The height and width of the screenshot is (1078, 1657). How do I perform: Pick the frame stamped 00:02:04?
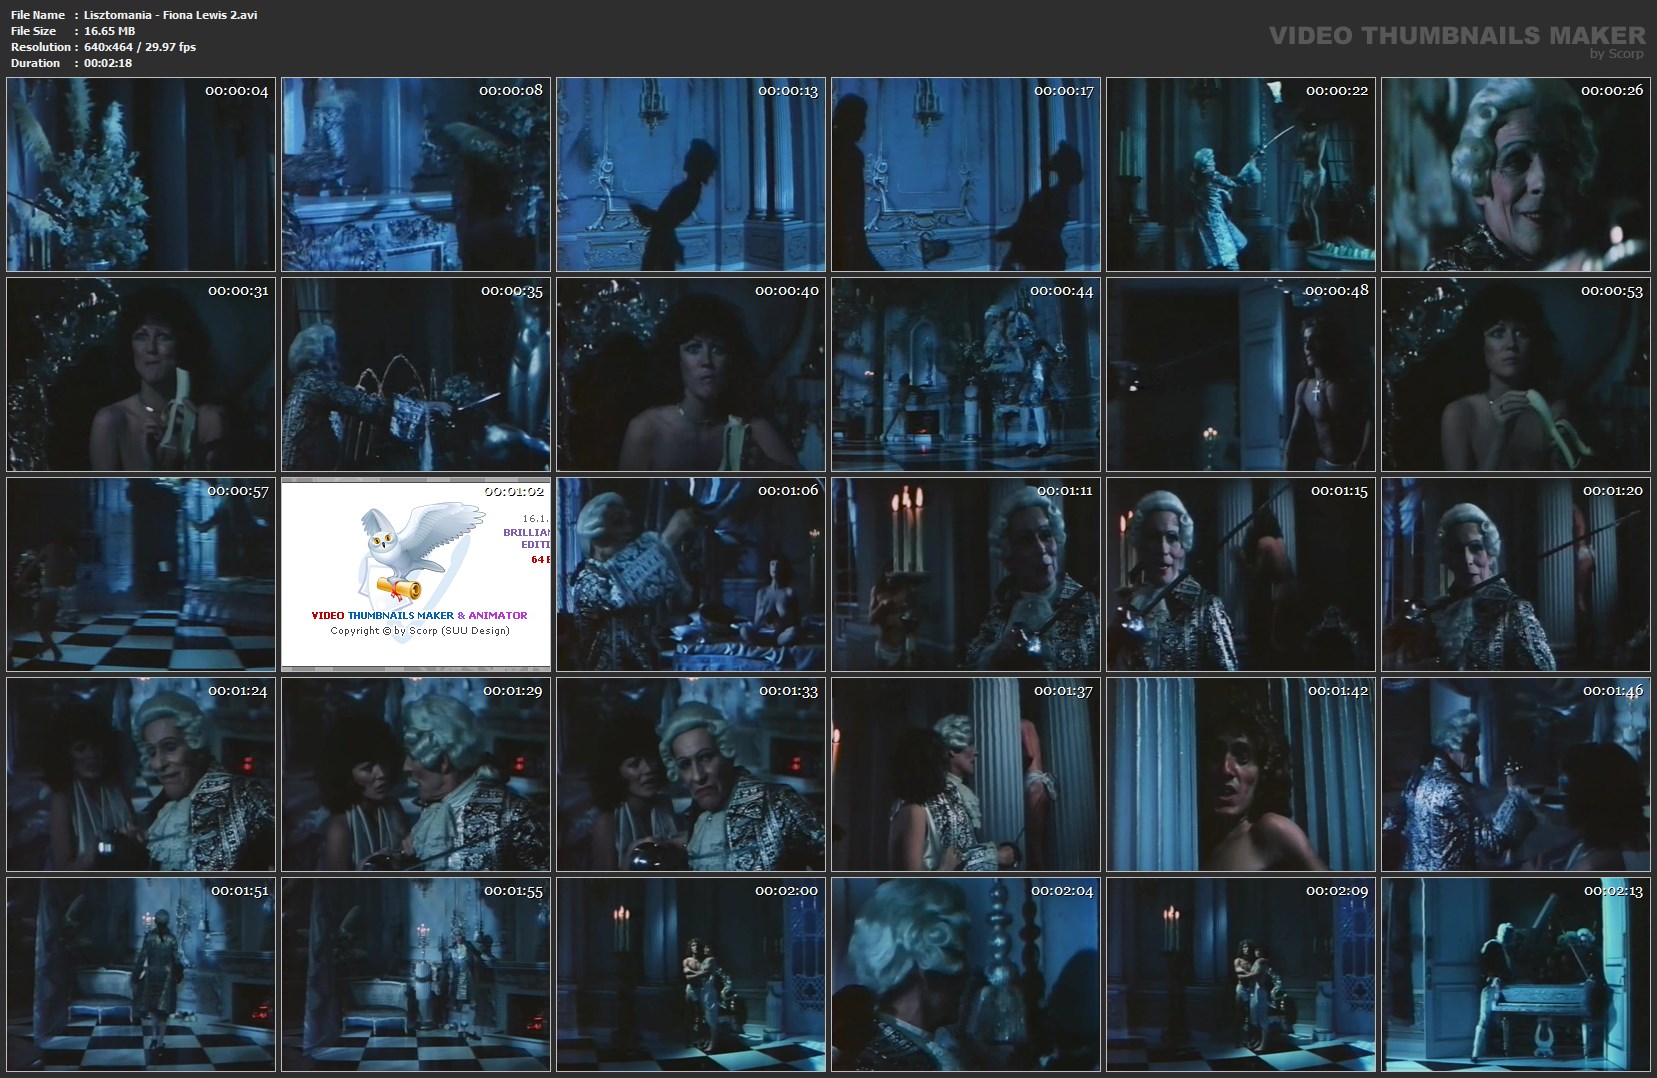pos(966,975)
